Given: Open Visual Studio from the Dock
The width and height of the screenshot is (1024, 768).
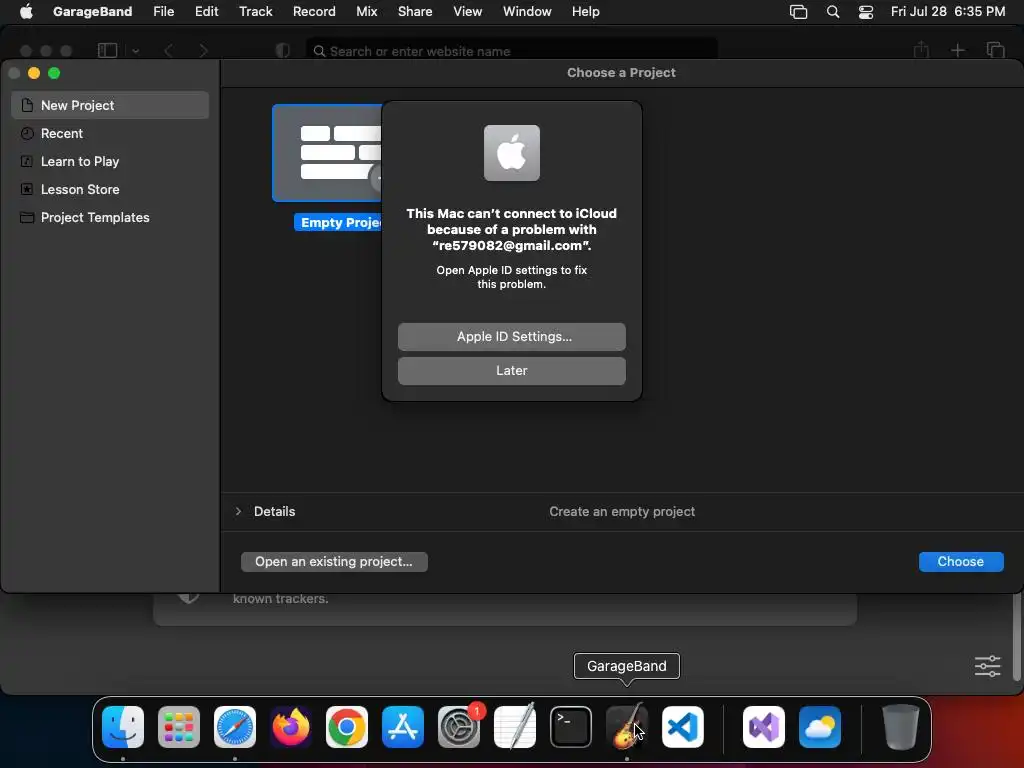Looking at the screenshot, I should tap(764, 727).
